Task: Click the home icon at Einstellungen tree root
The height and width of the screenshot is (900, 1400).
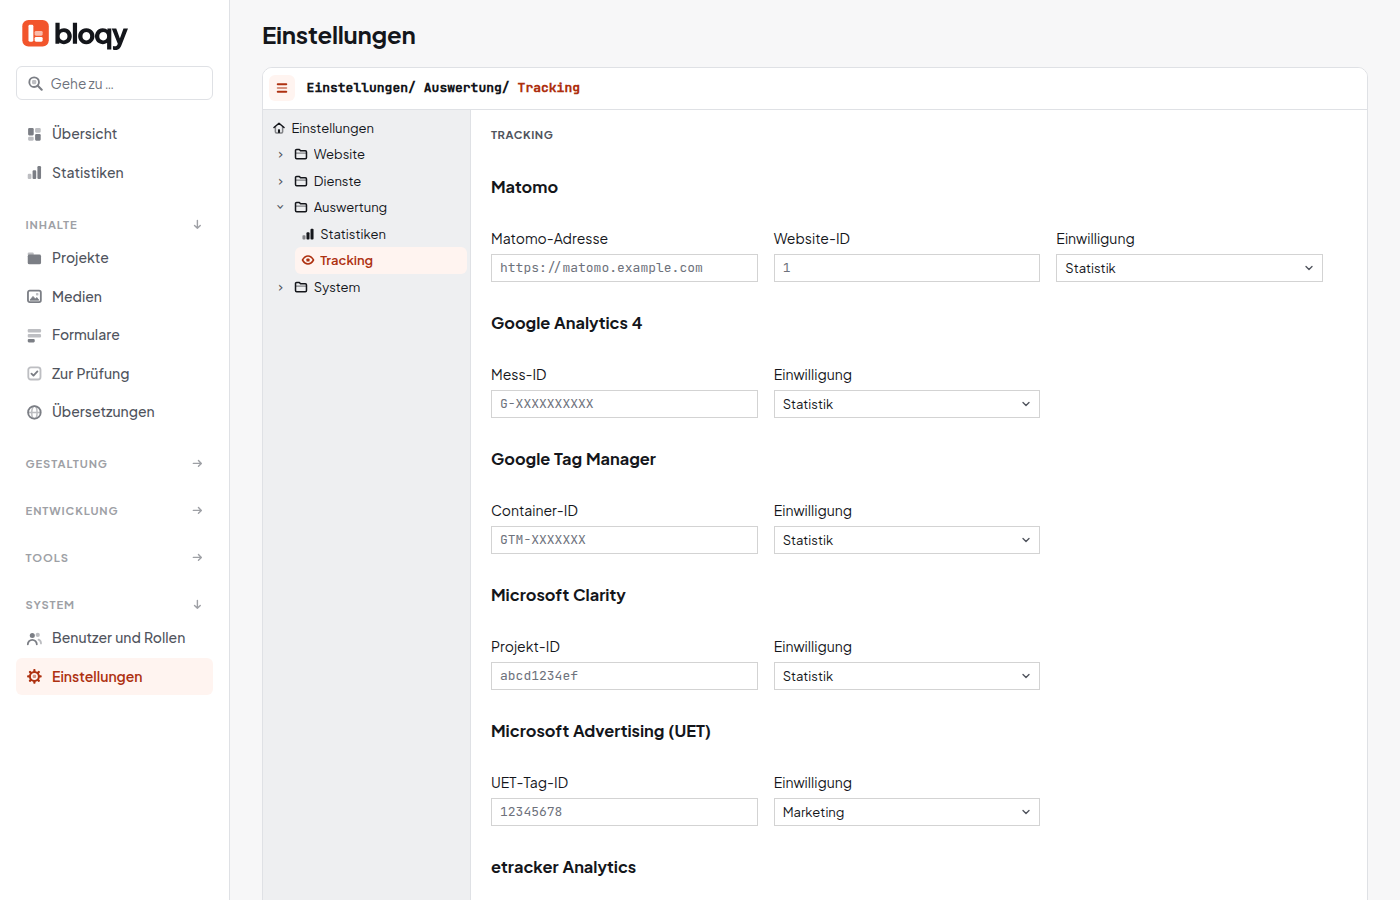Action: (x=279, y=128)
